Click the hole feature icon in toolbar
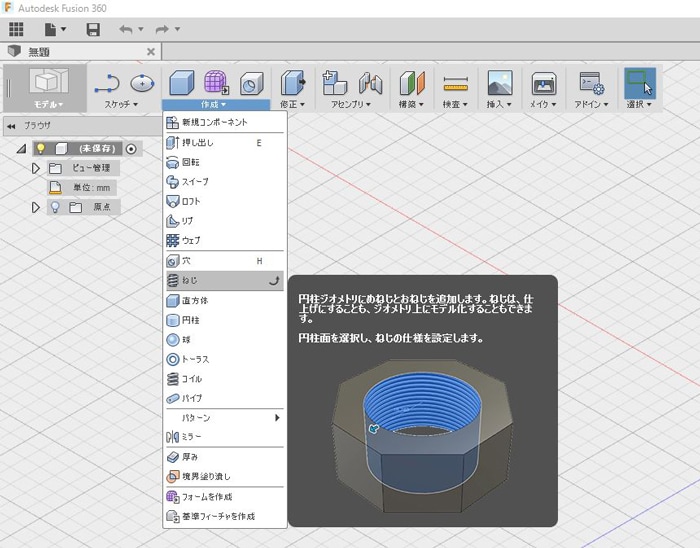Image resolution: width=700 pixels, height=548 pixels. click(251, 84)
